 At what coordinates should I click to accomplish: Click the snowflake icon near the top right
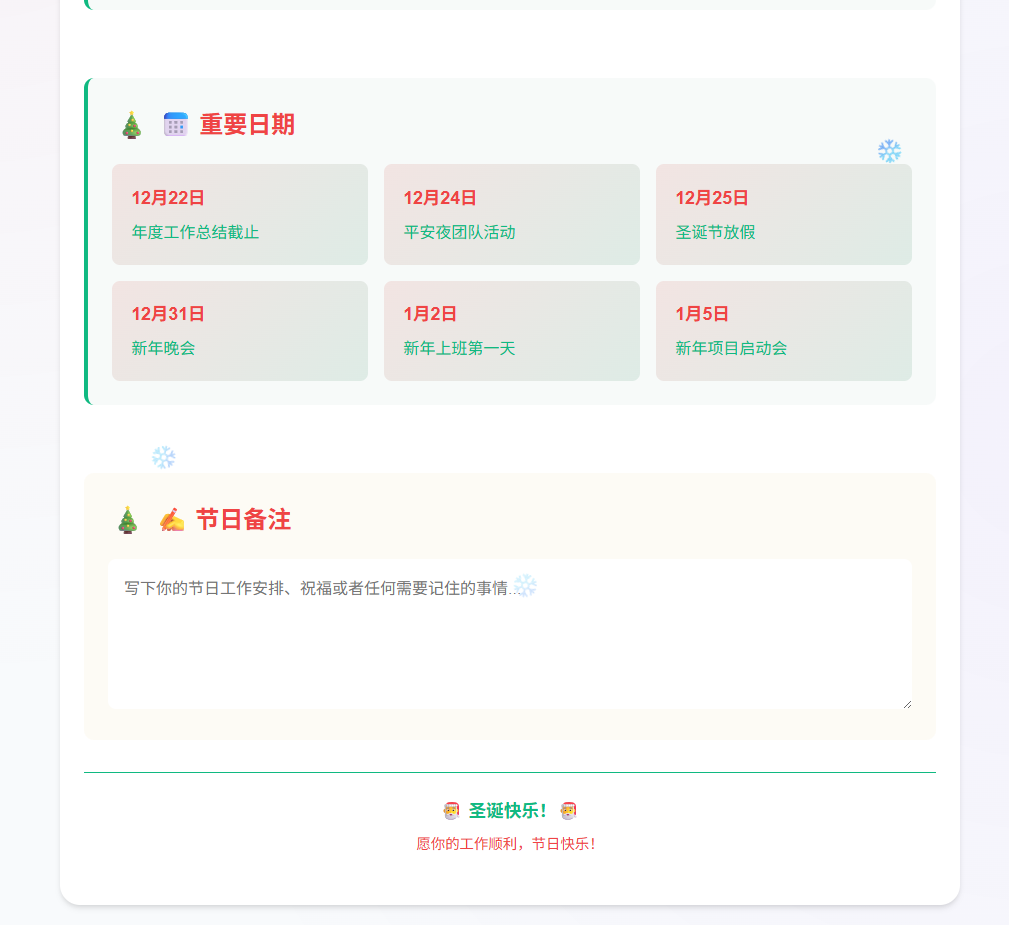coord(889,151)
